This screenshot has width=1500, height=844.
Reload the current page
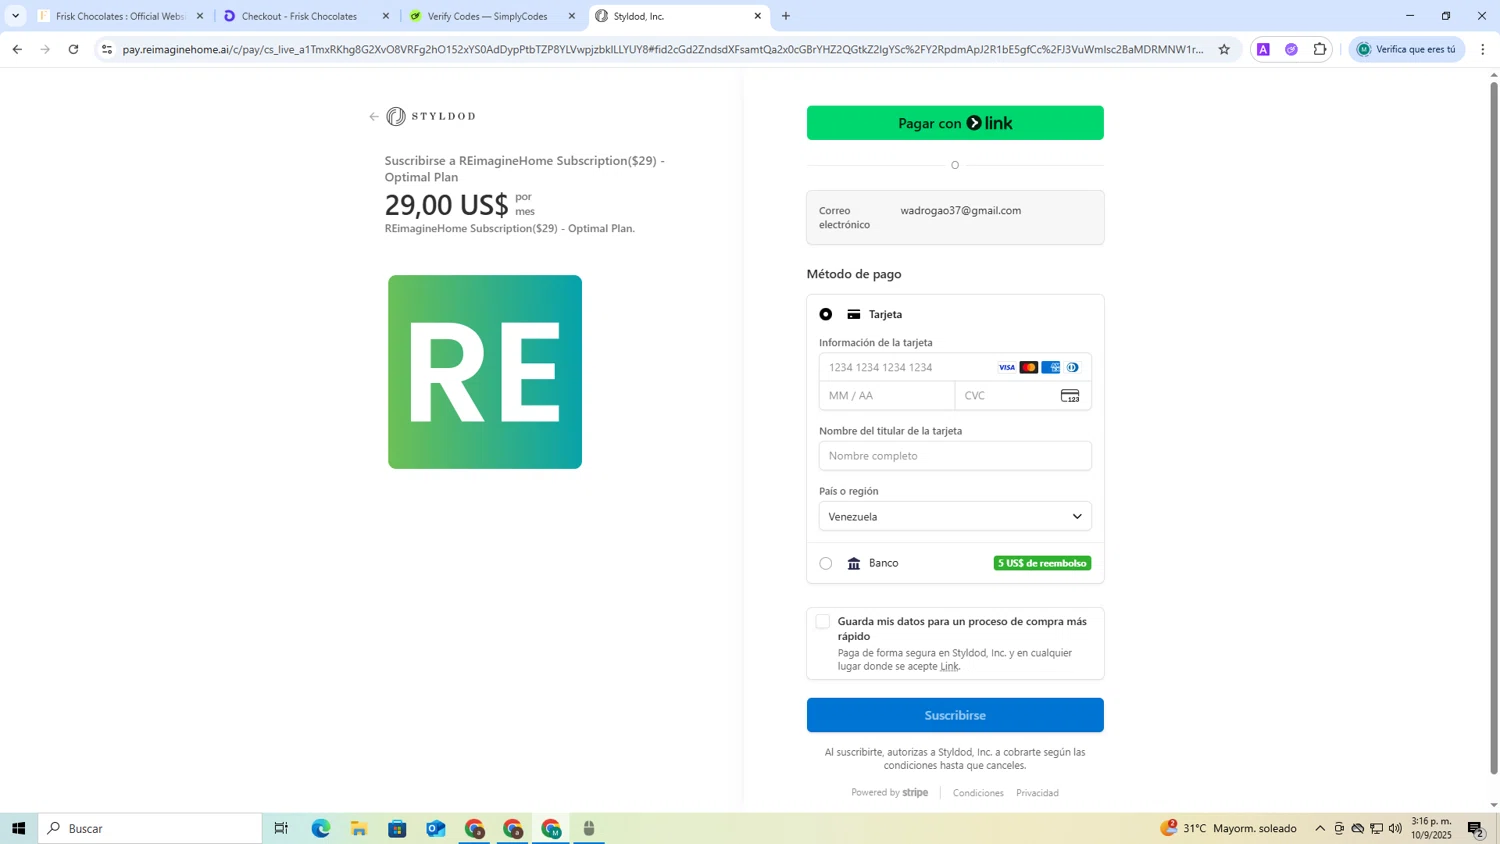[x=73, y=49]
